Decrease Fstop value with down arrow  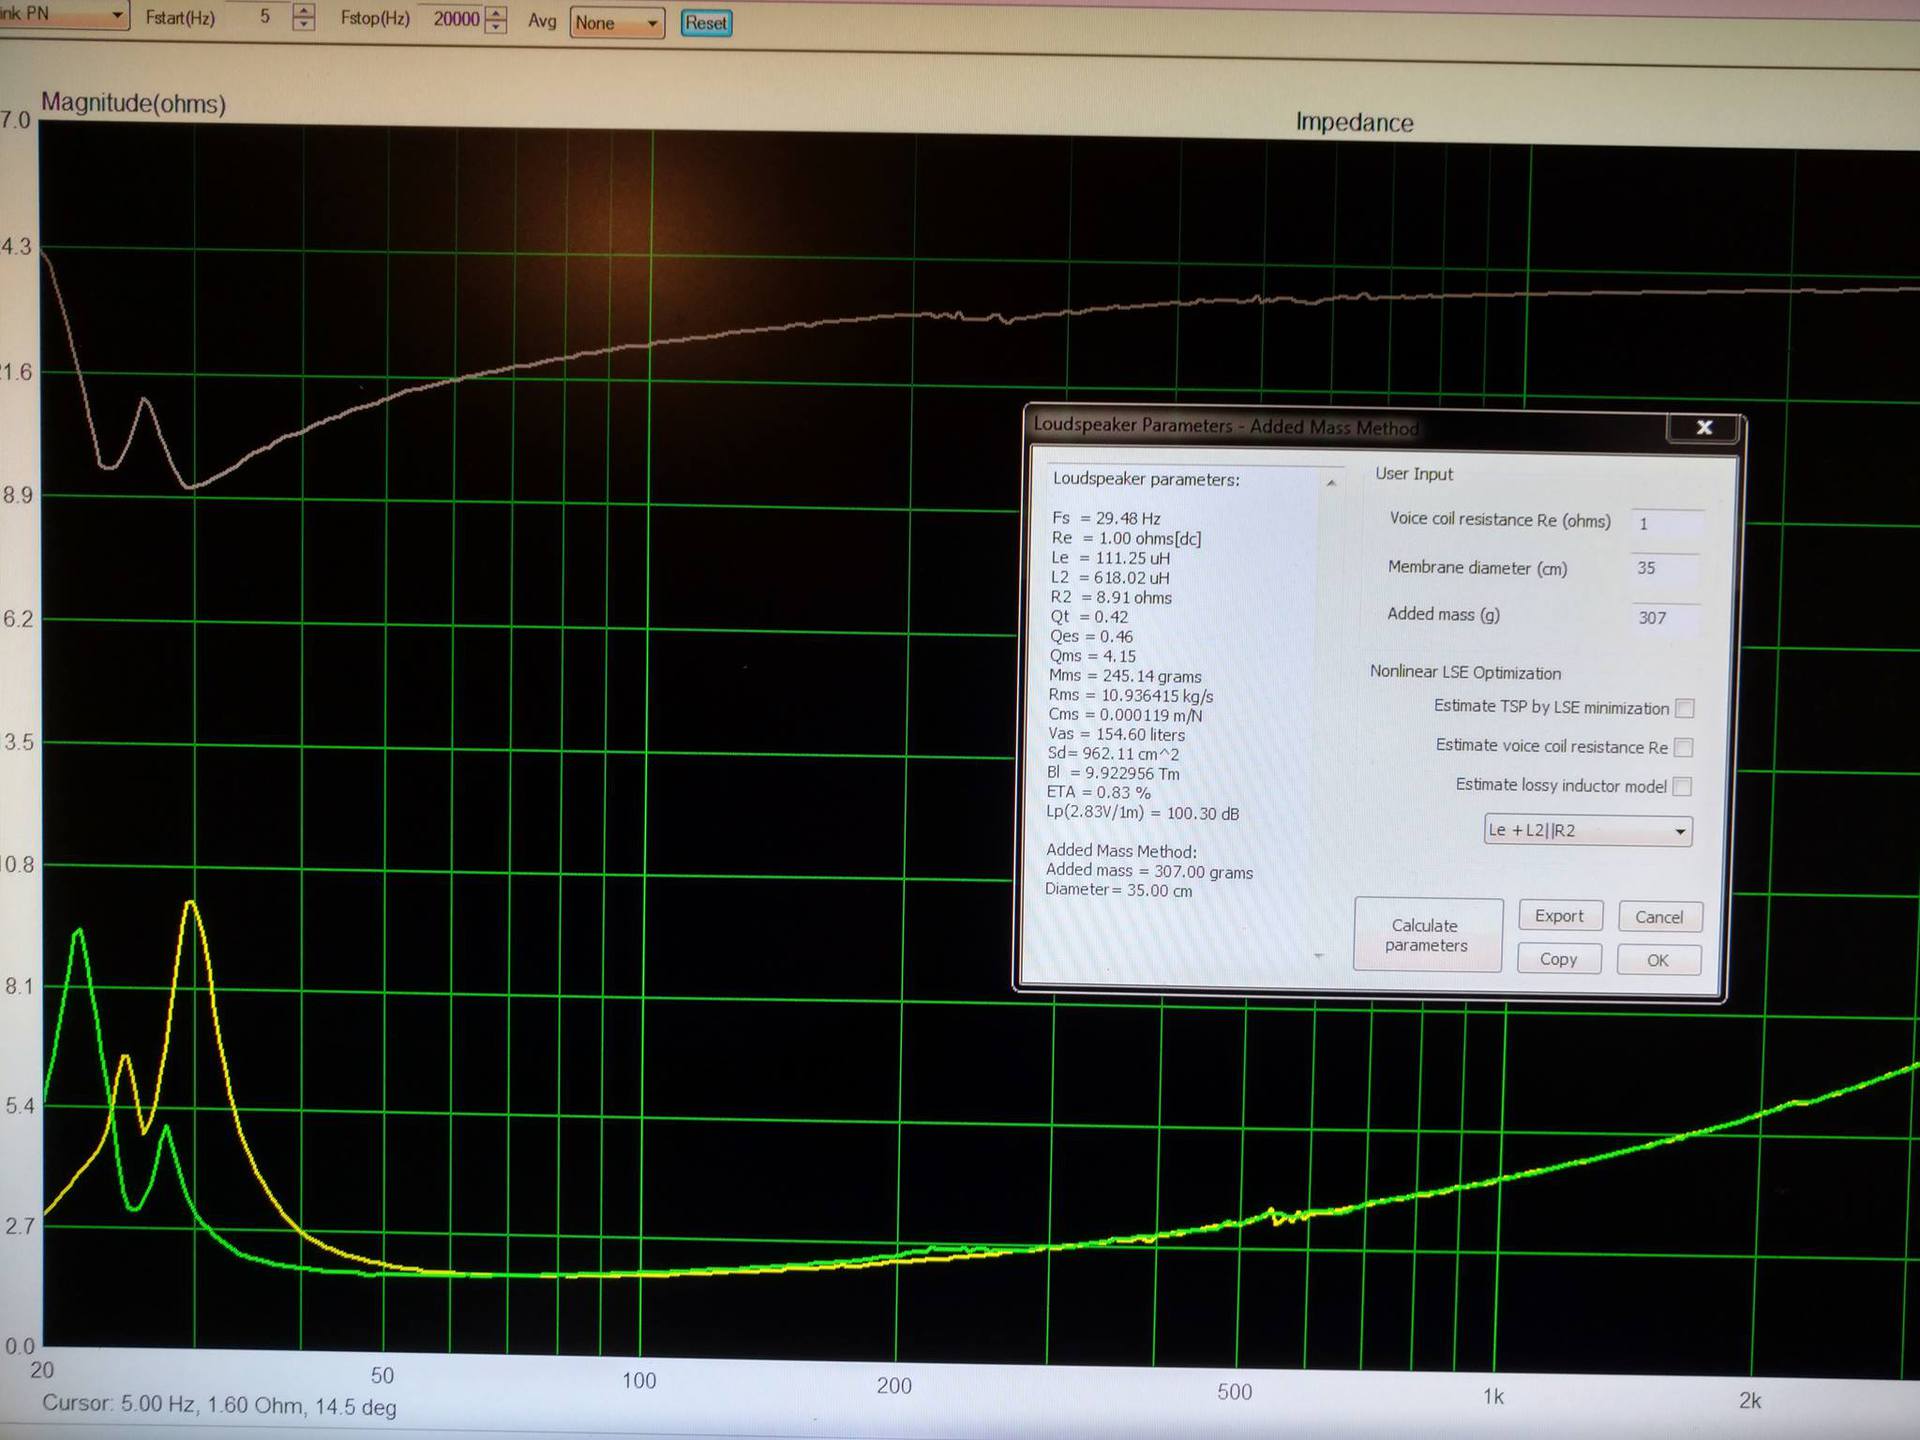tap(496, 26)
